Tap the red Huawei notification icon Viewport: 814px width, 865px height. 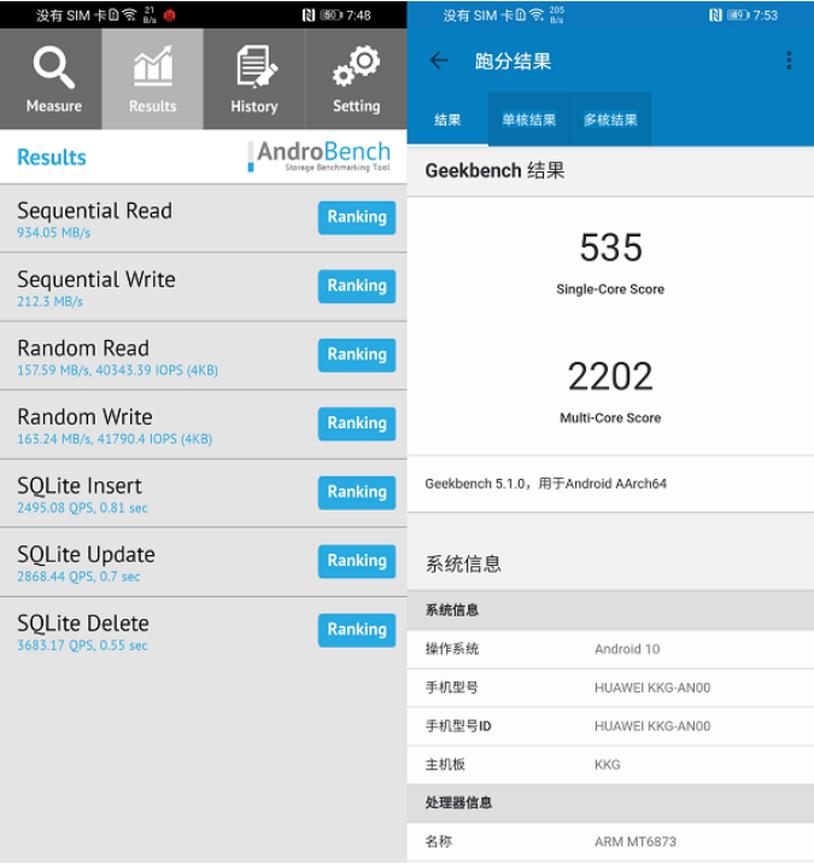click(169, 15)
